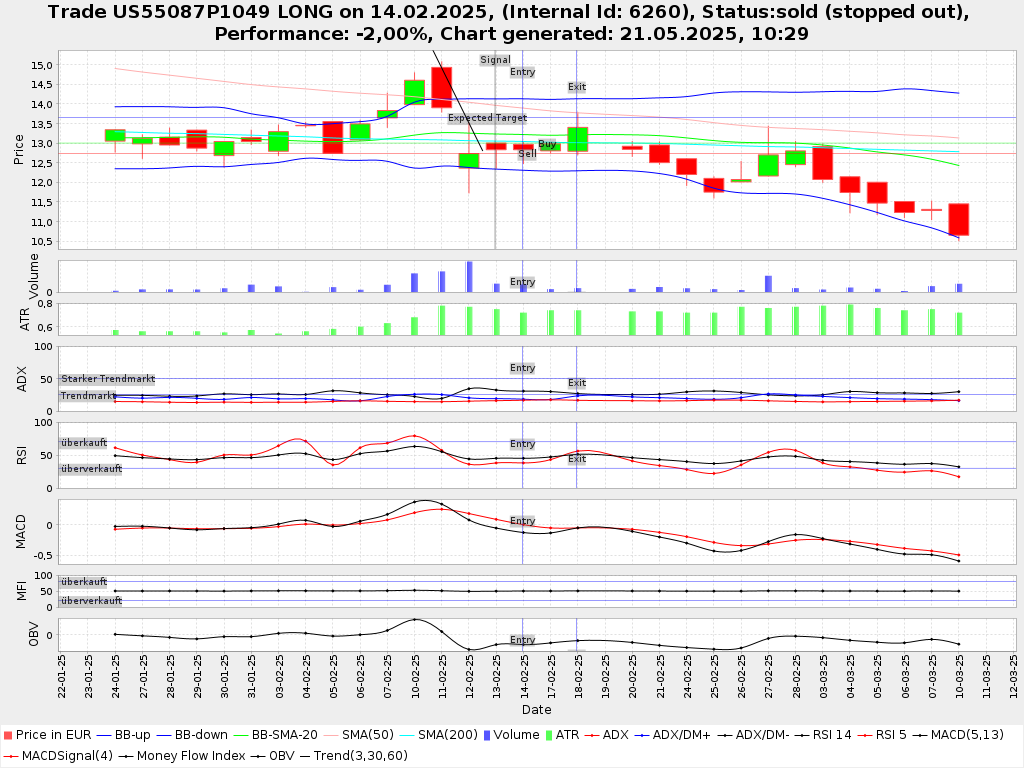1024x768 pixels.
Task: Click the blue Volume legend square
Action: (487, 735)
